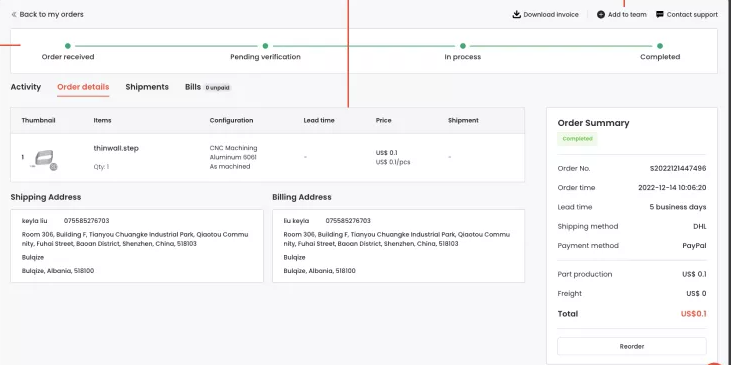Click the Configuration column header

(231, 120)
